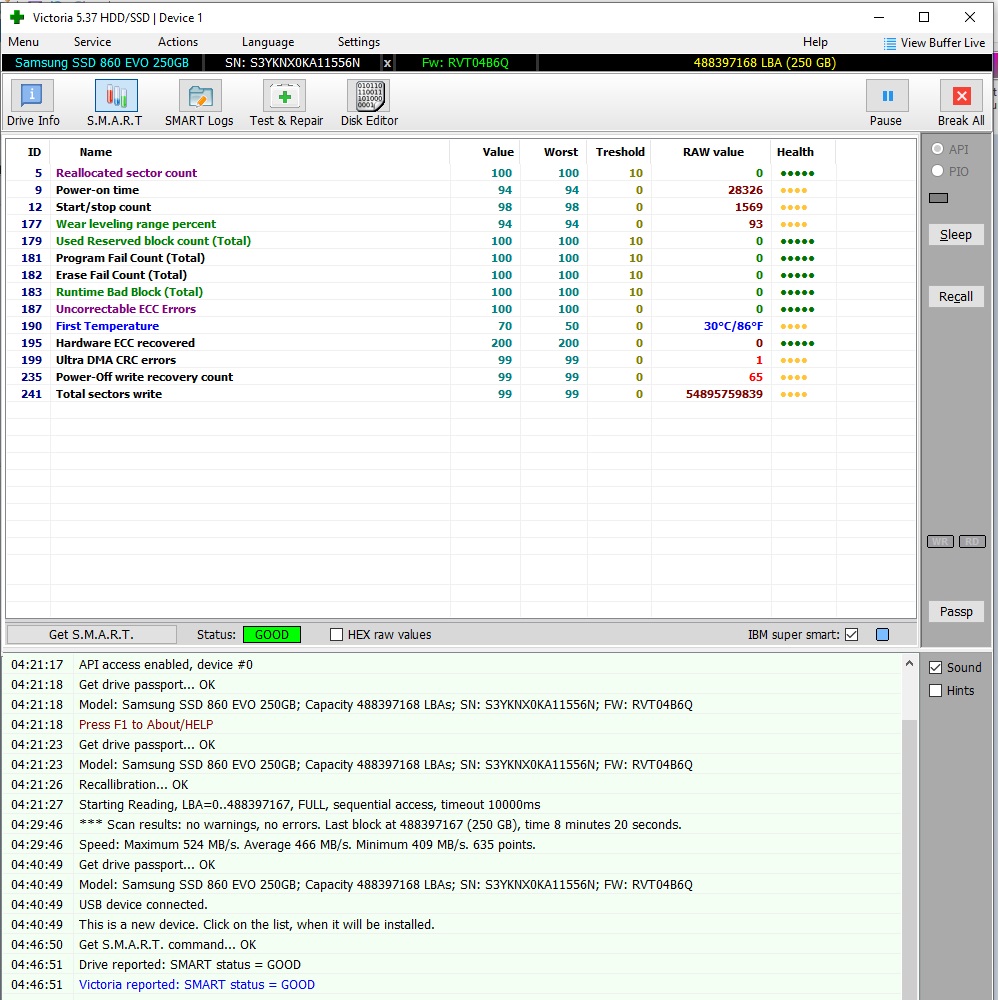Pause the current operation
Image resolution: width=1000 pixels, height=1000 pixels.
tap(886, 103)
